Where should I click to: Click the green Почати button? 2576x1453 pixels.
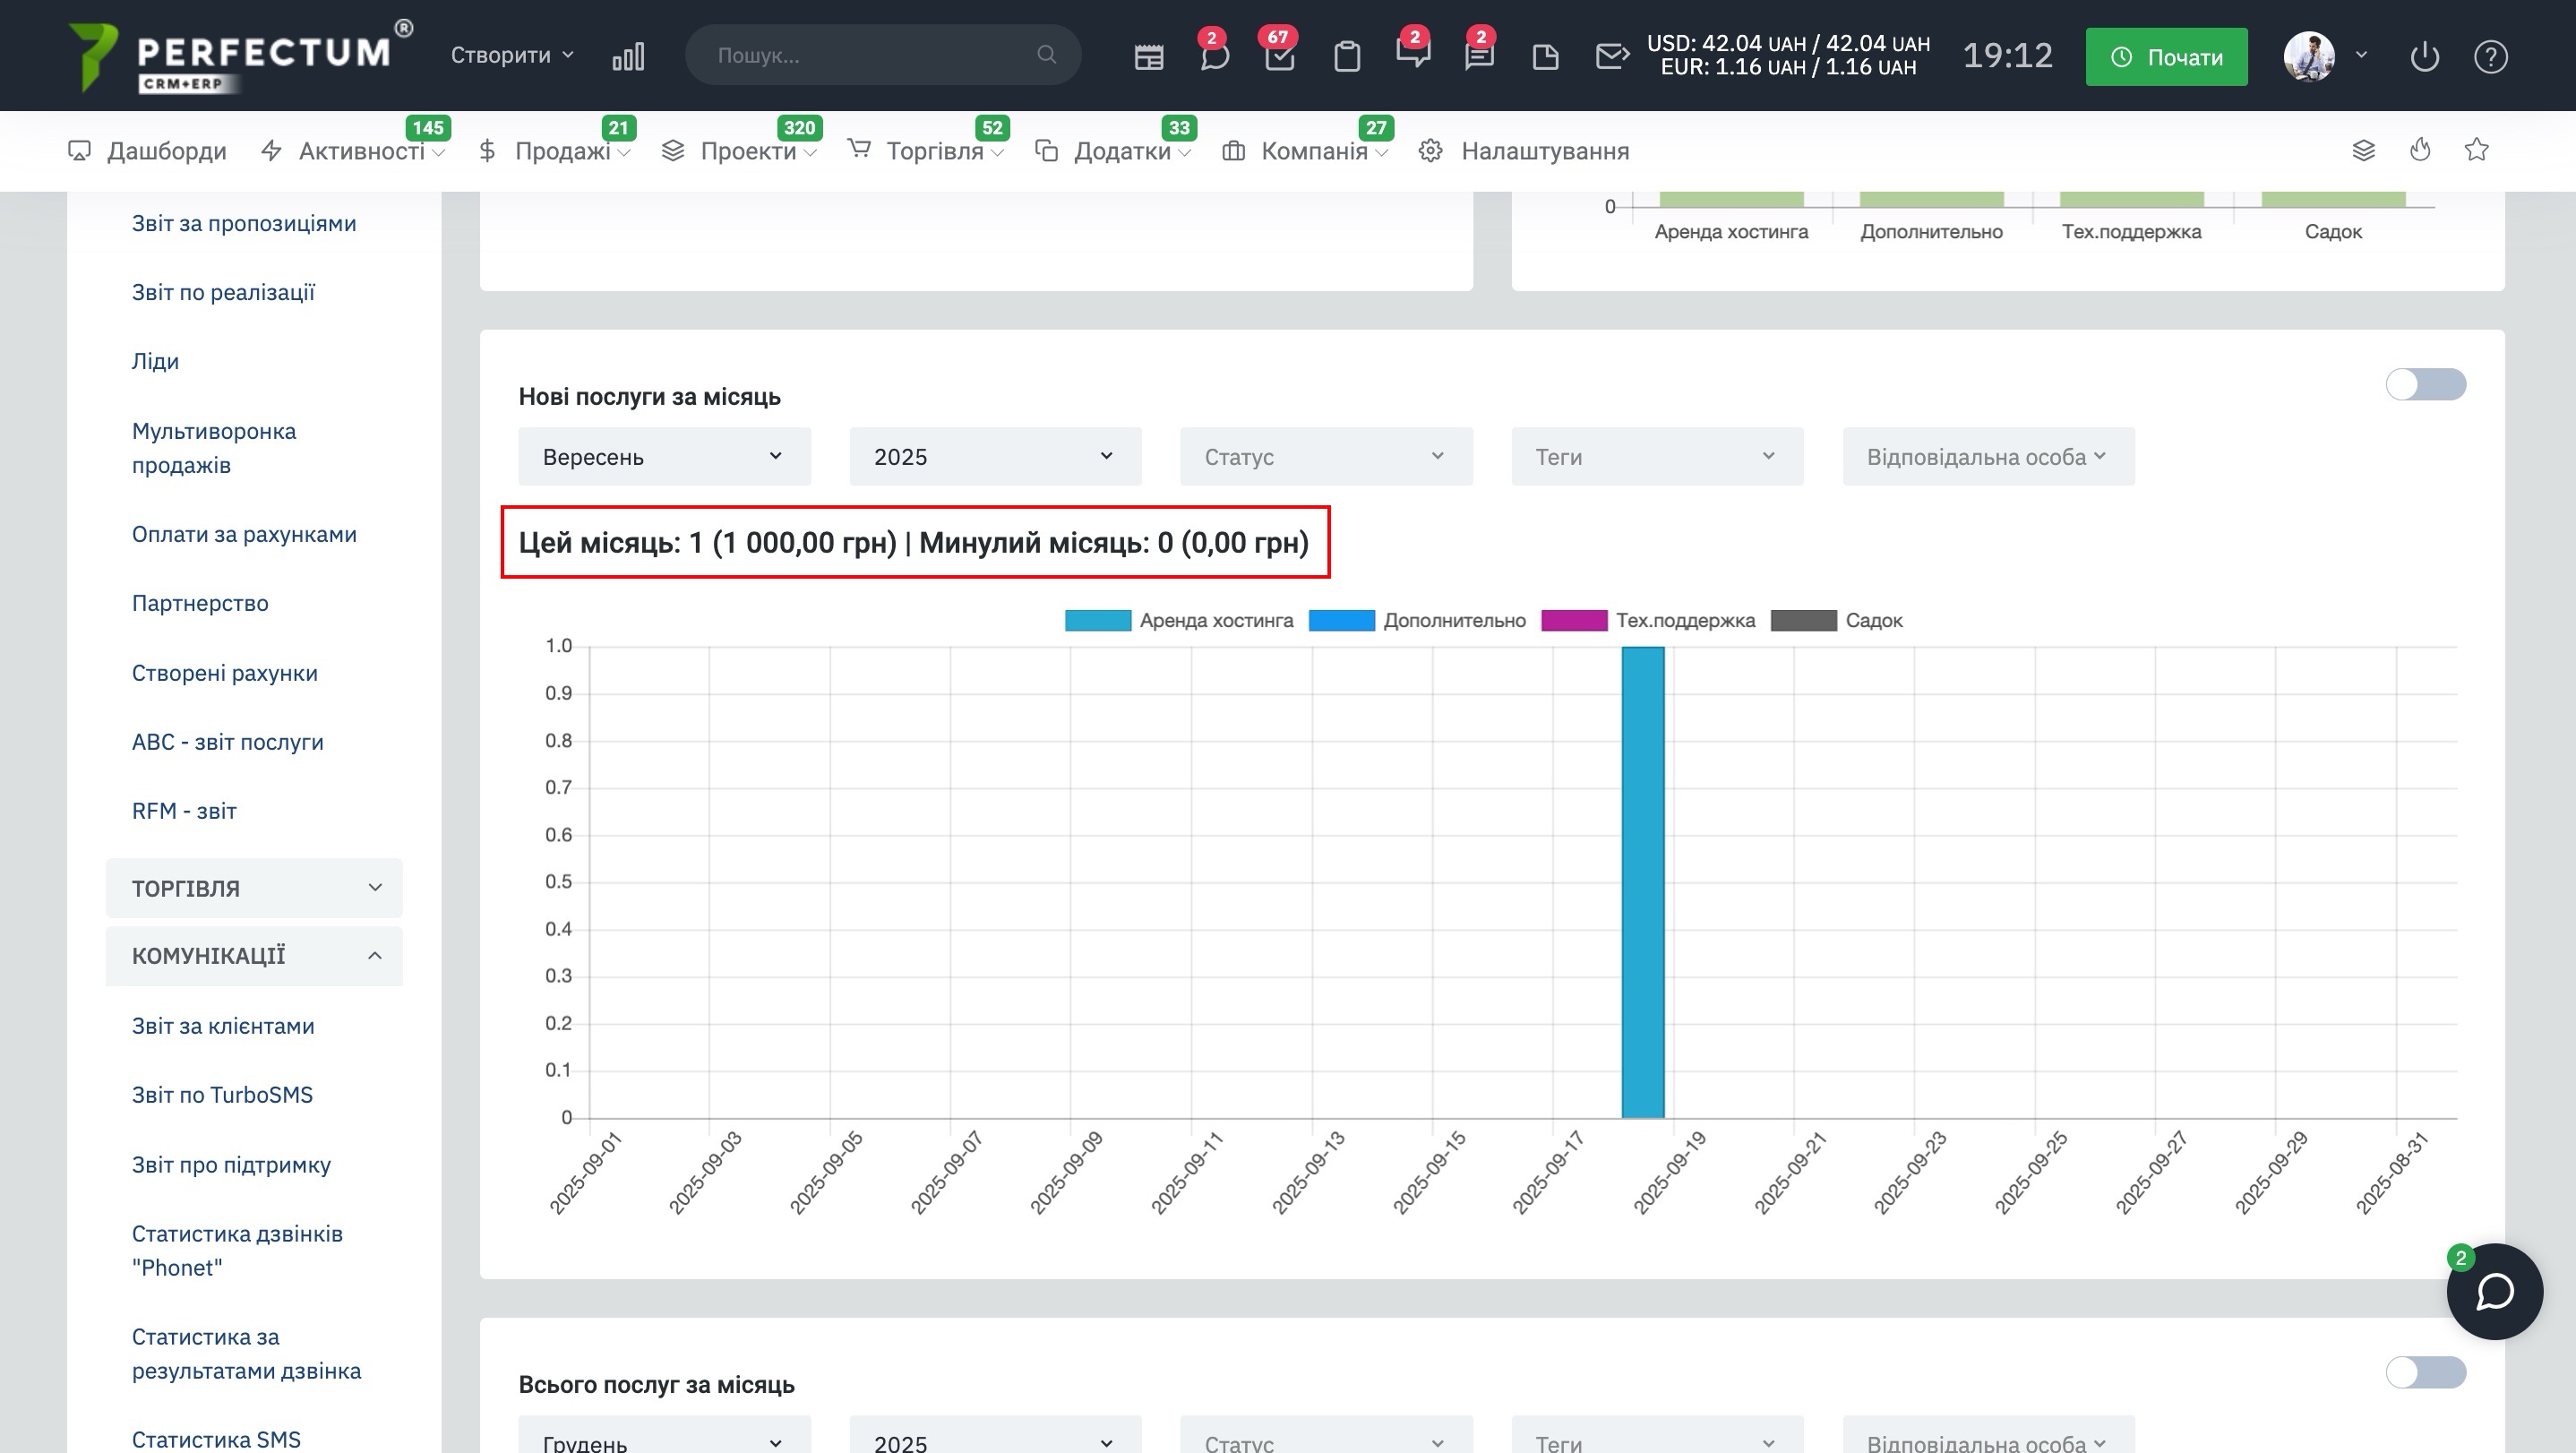2166,57
